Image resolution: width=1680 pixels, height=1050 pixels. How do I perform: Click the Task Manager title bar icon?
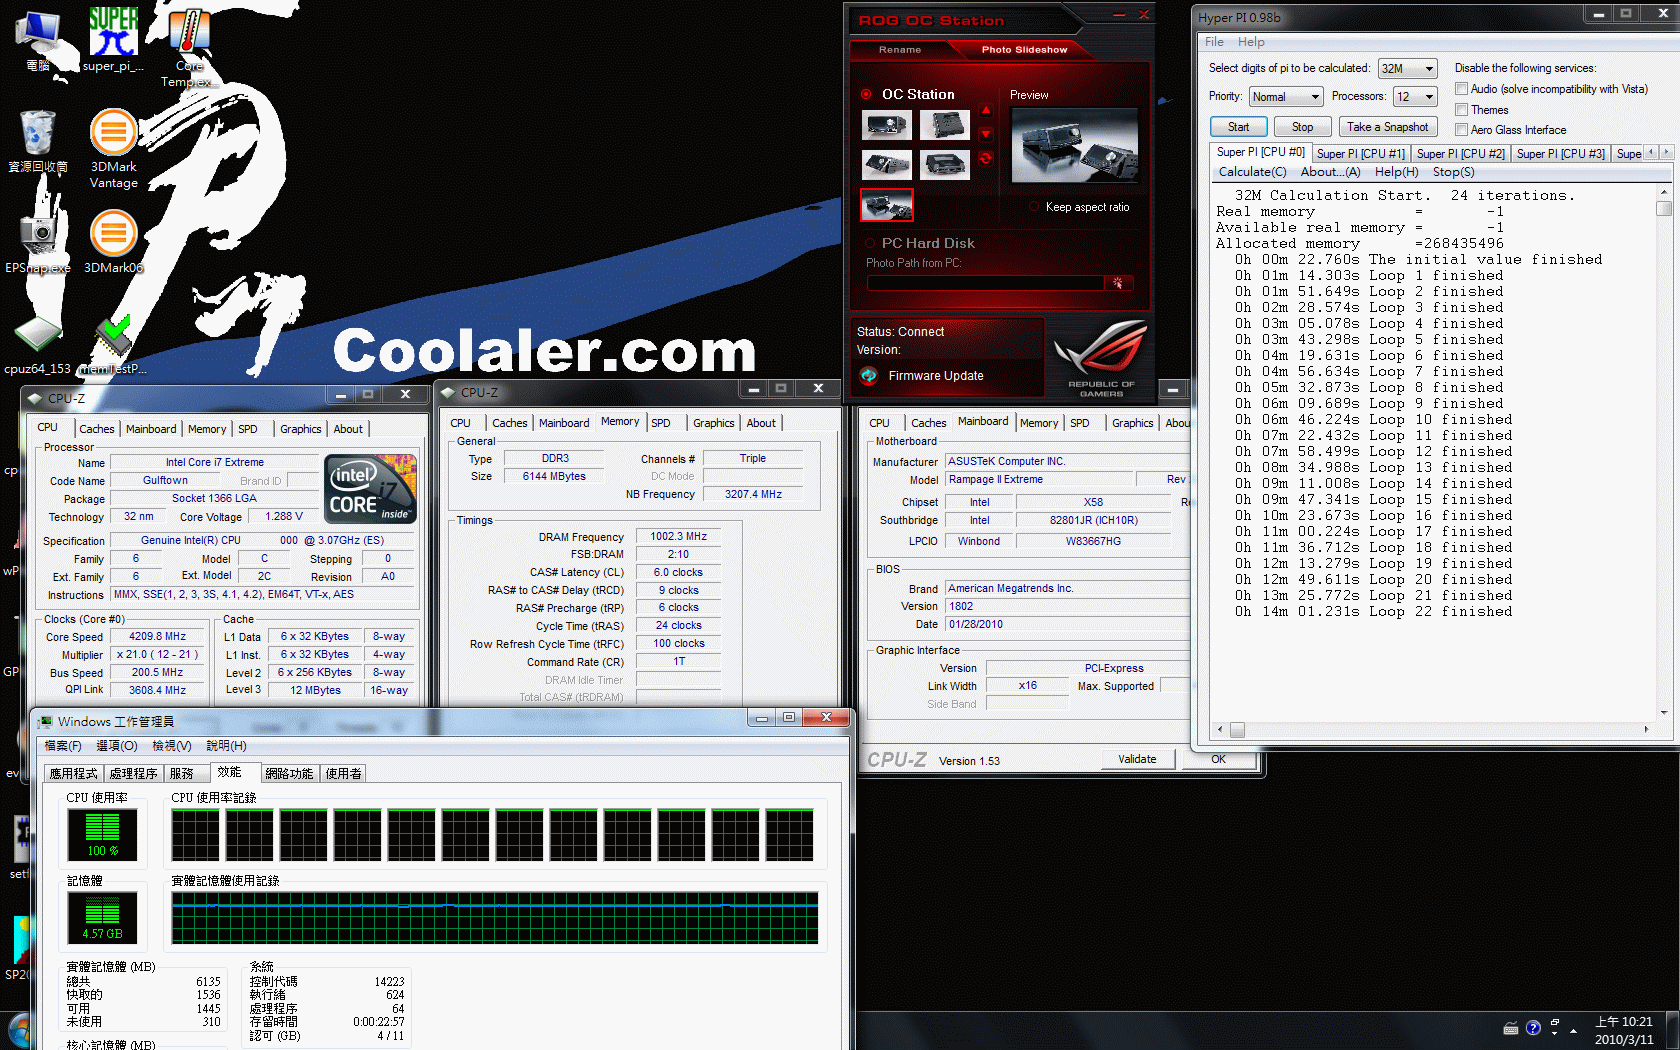click(44, 721)
